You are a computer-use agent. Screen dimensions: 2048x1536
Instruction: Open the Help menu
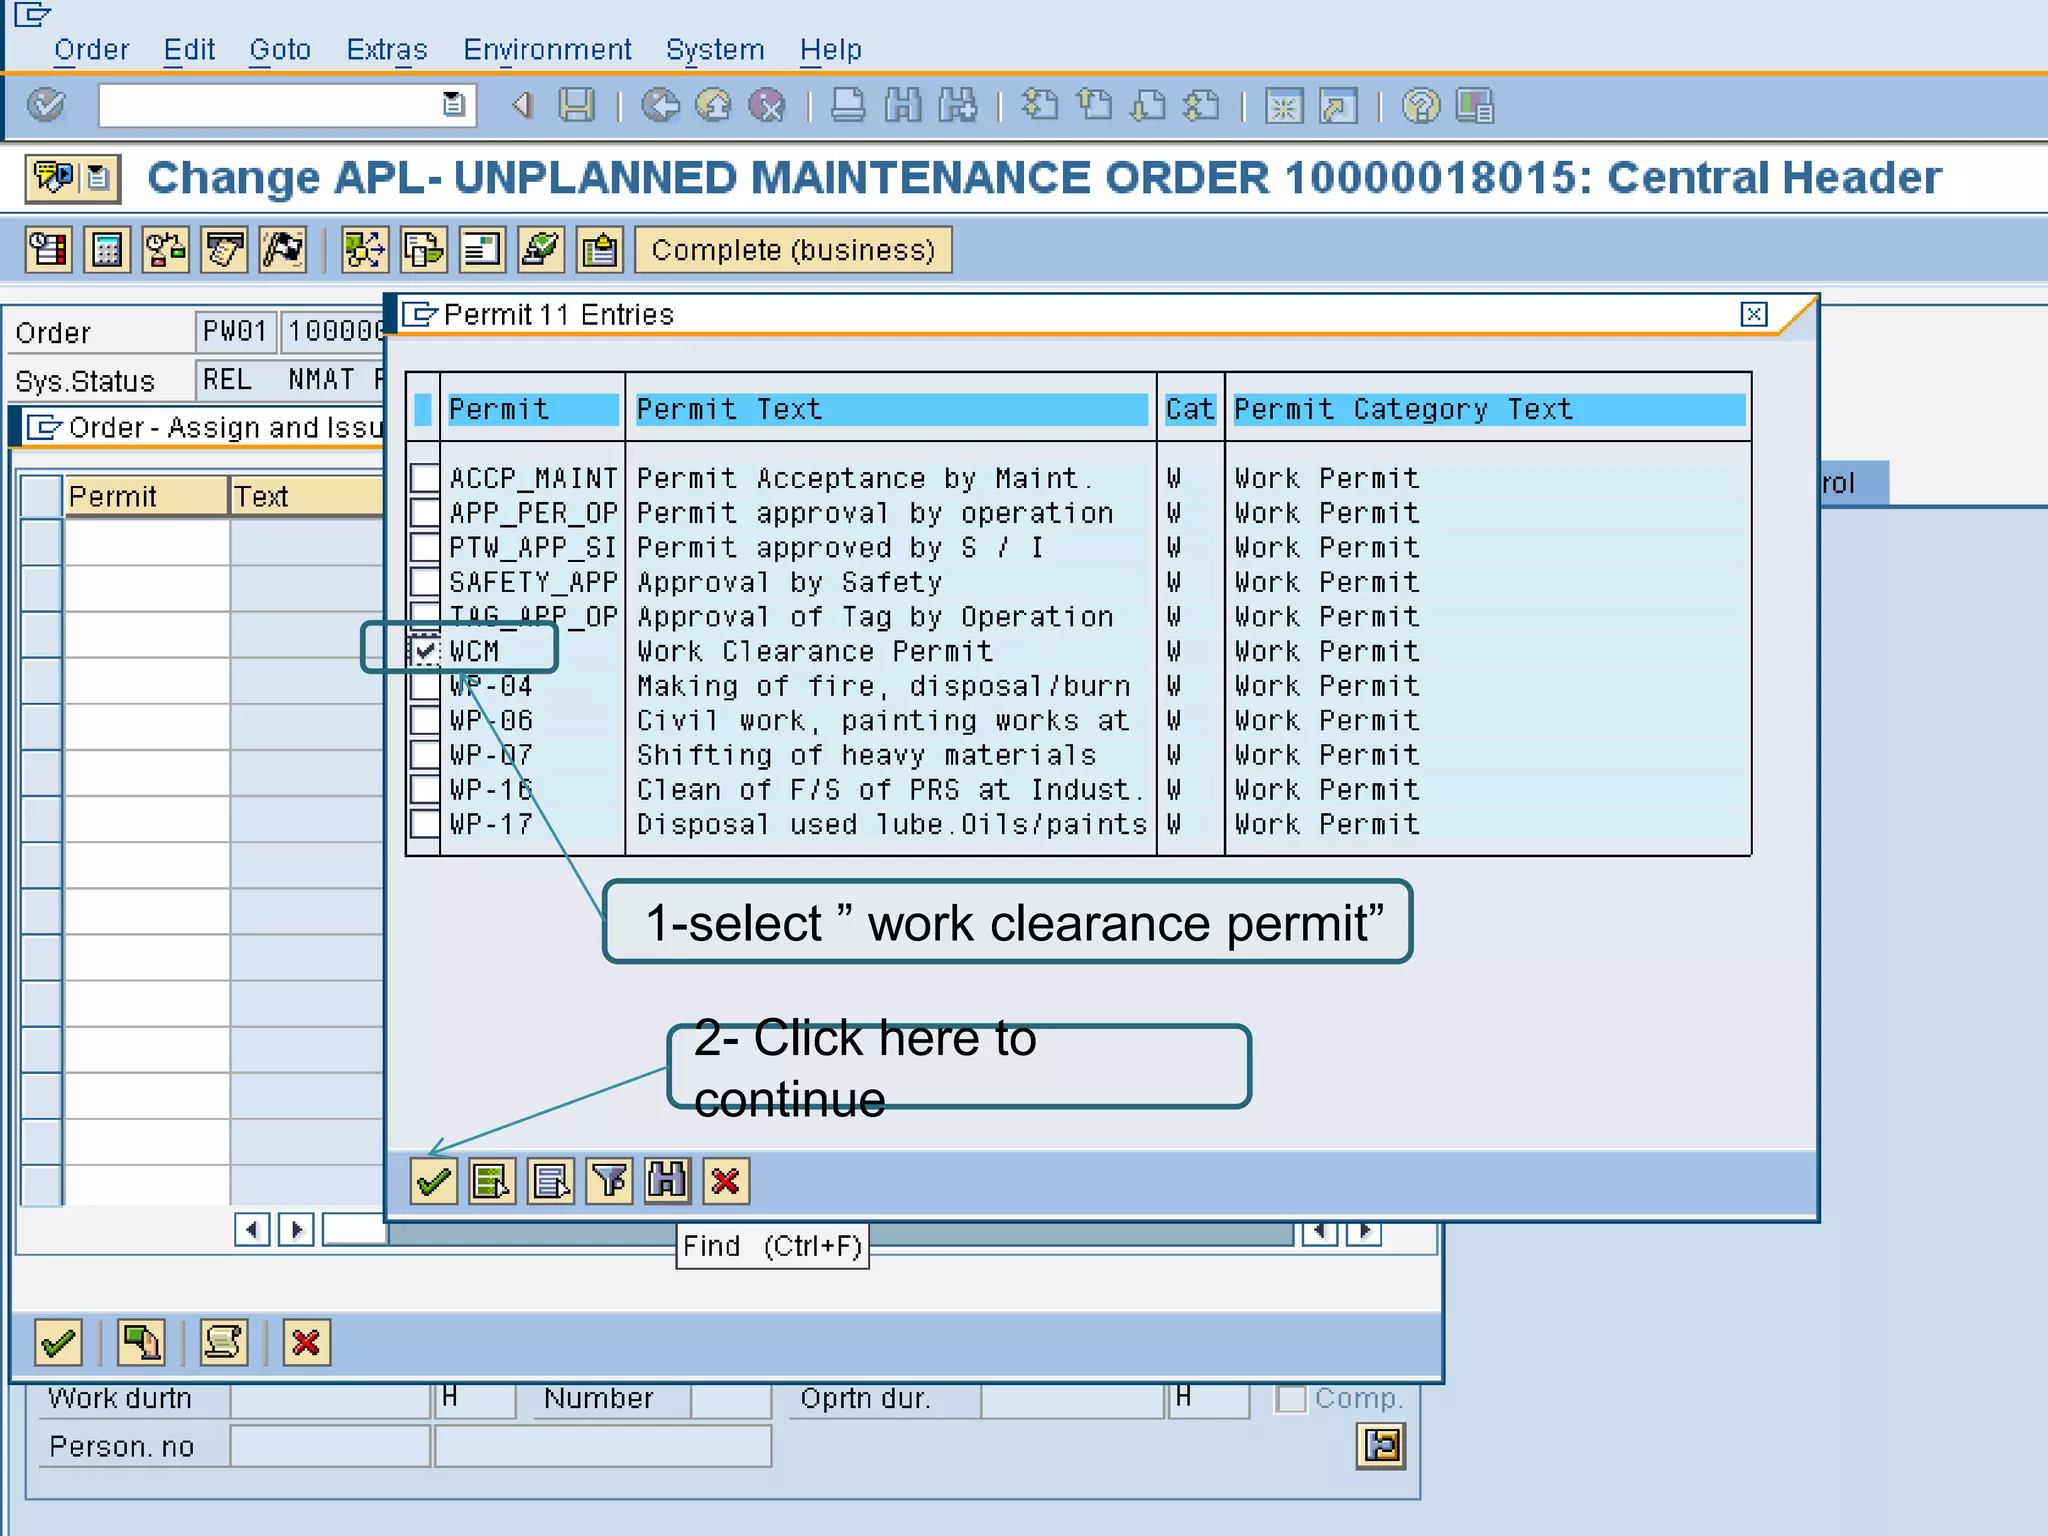click(830, 49)
